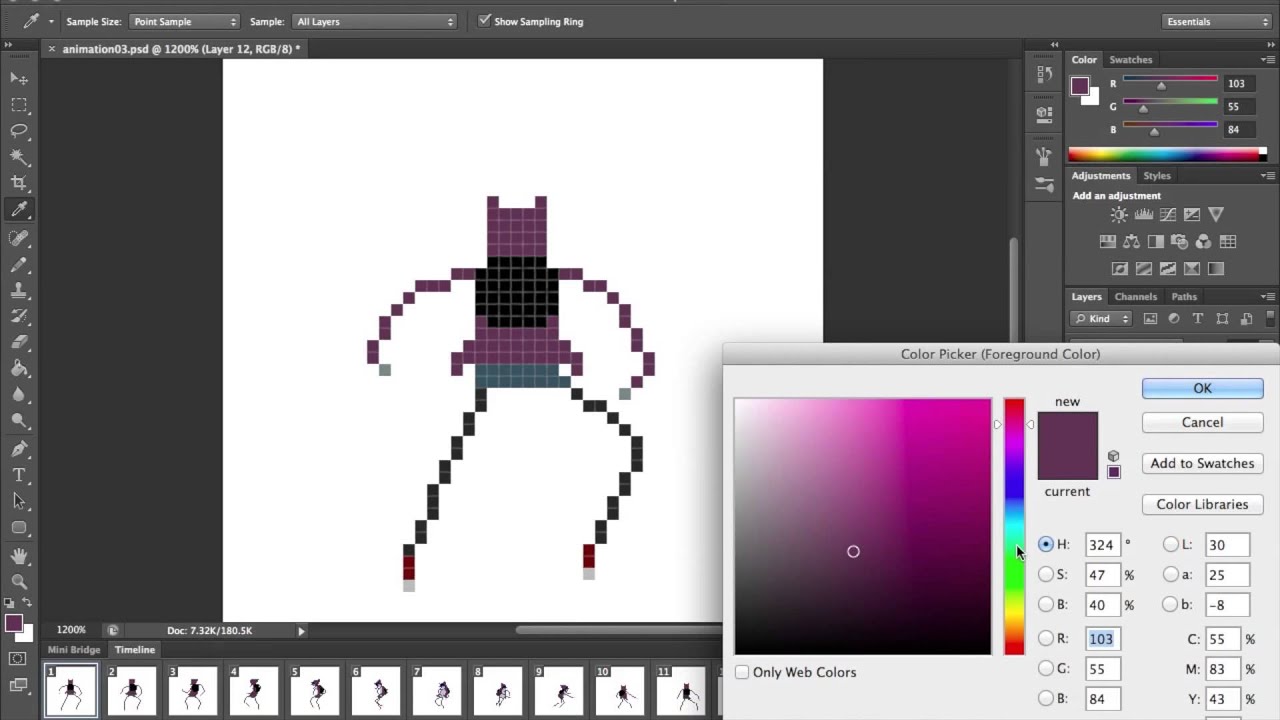Add a Photo Filter adjustment
Screen dimensions: 1280x720
(1179, 241)
